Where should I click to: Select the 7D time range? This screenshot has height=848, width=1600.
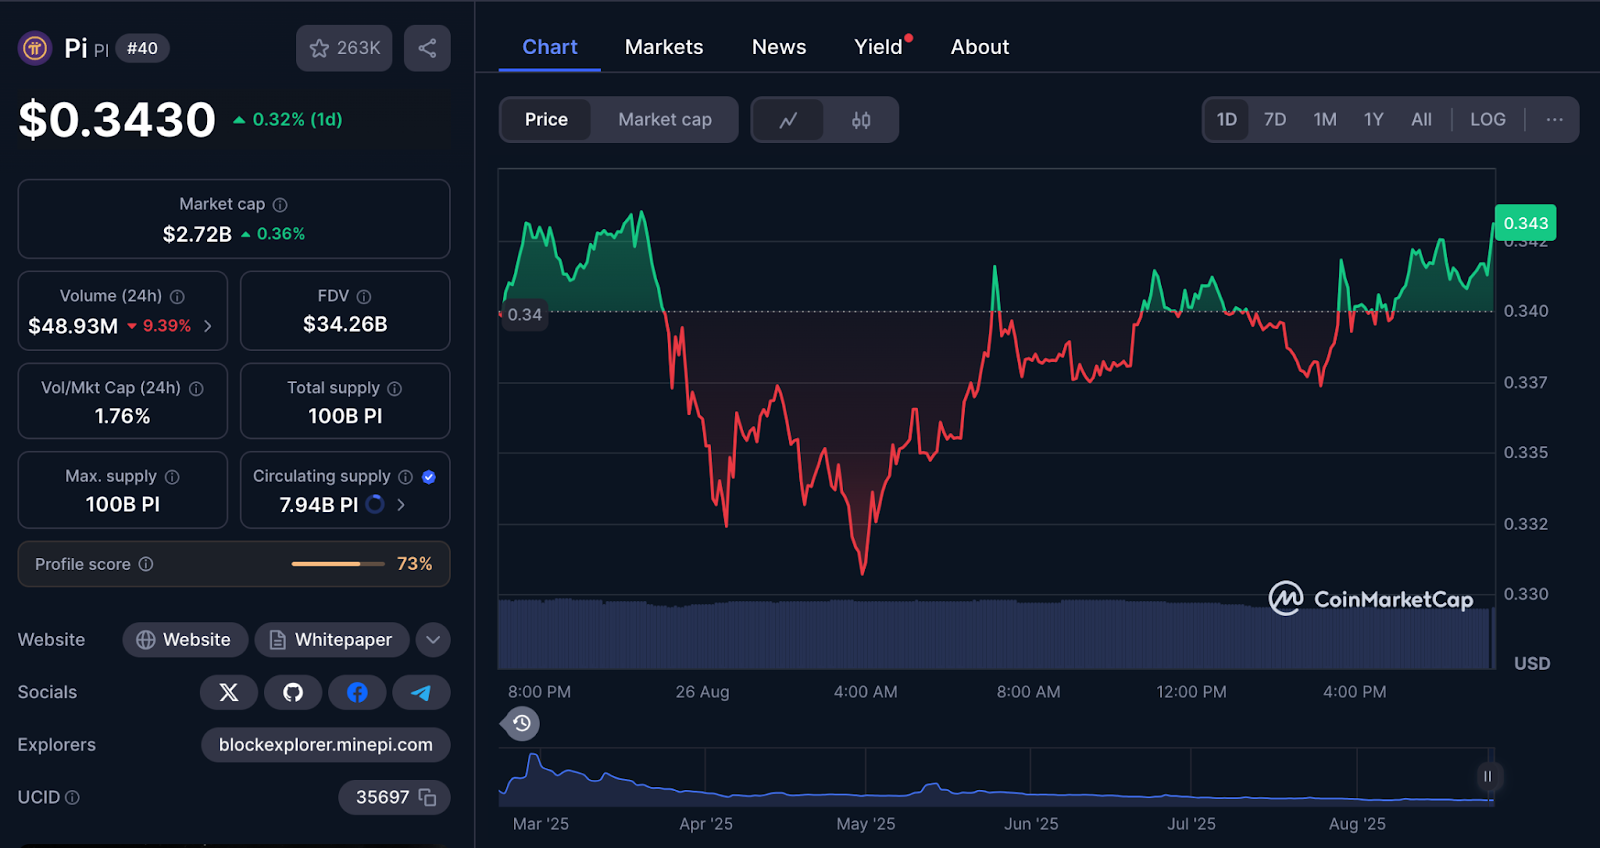click(1275, 120)
